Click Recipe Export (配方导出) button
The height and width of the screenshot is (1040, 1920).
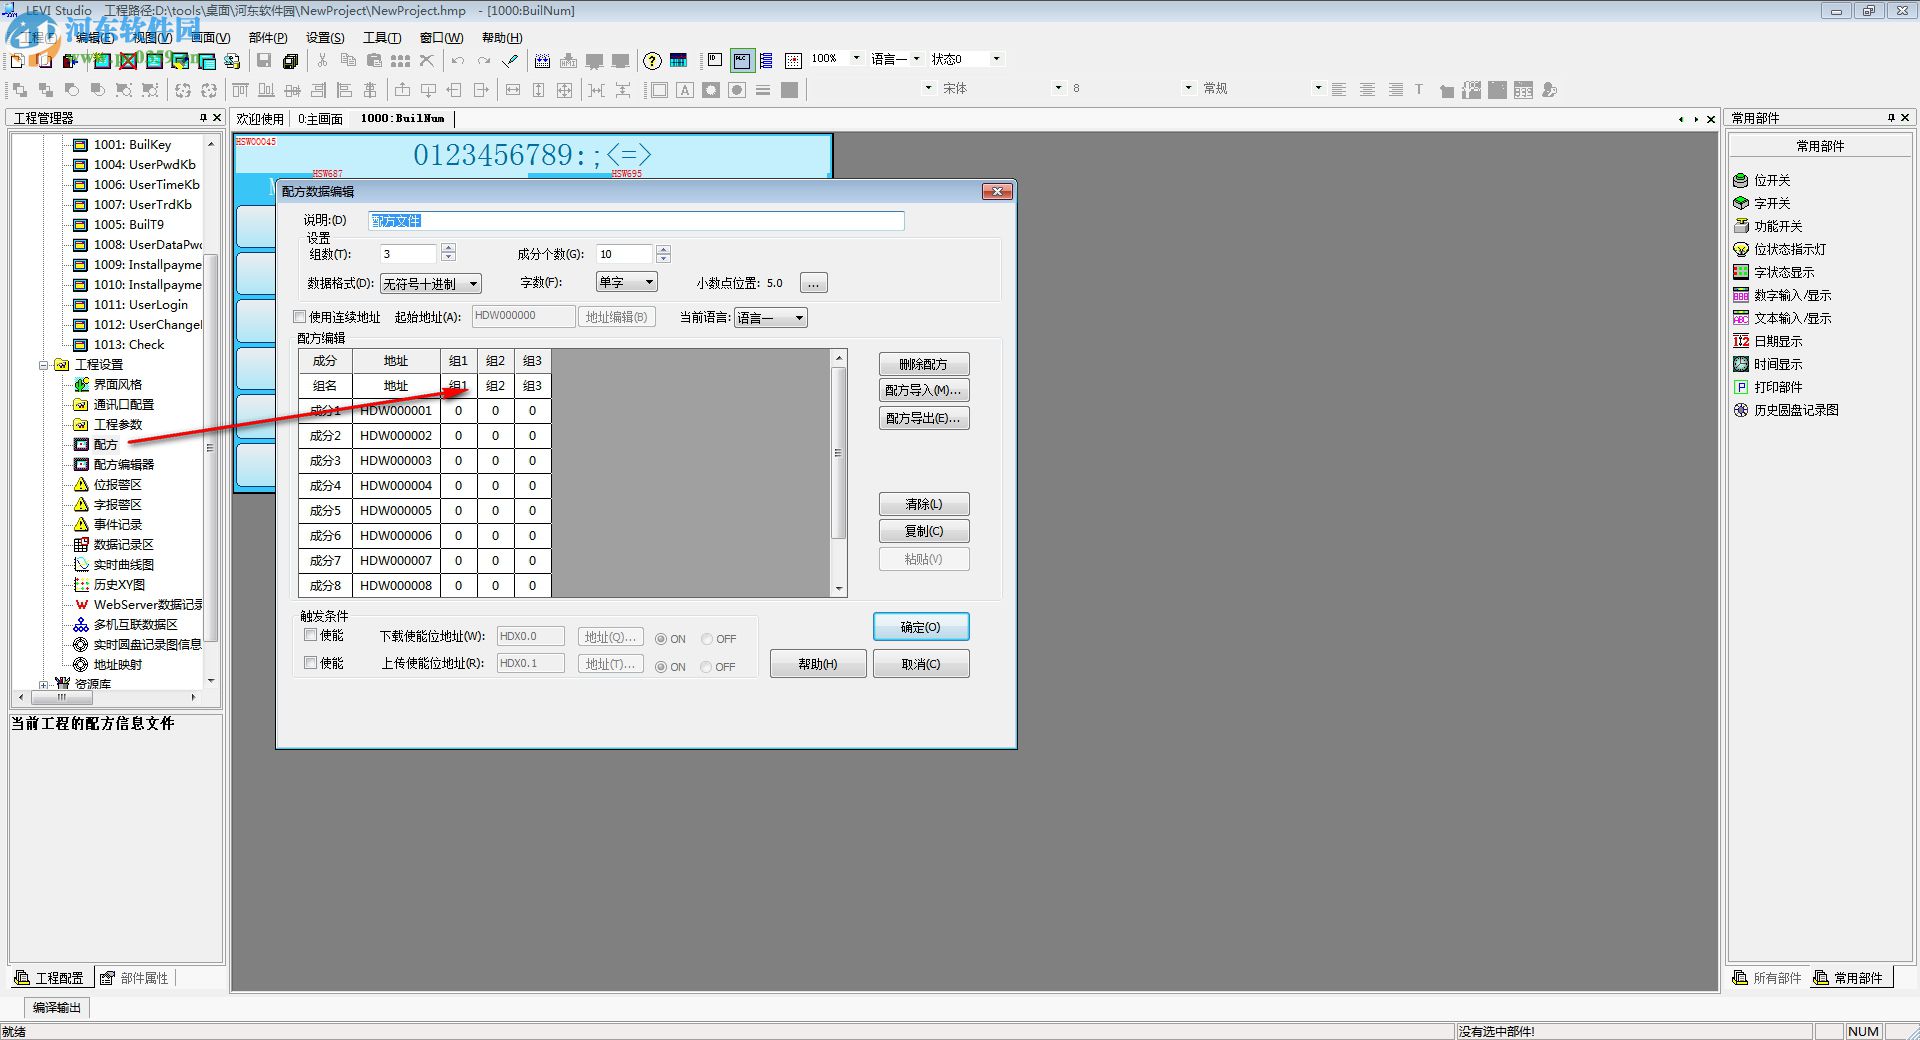[923, 418]
